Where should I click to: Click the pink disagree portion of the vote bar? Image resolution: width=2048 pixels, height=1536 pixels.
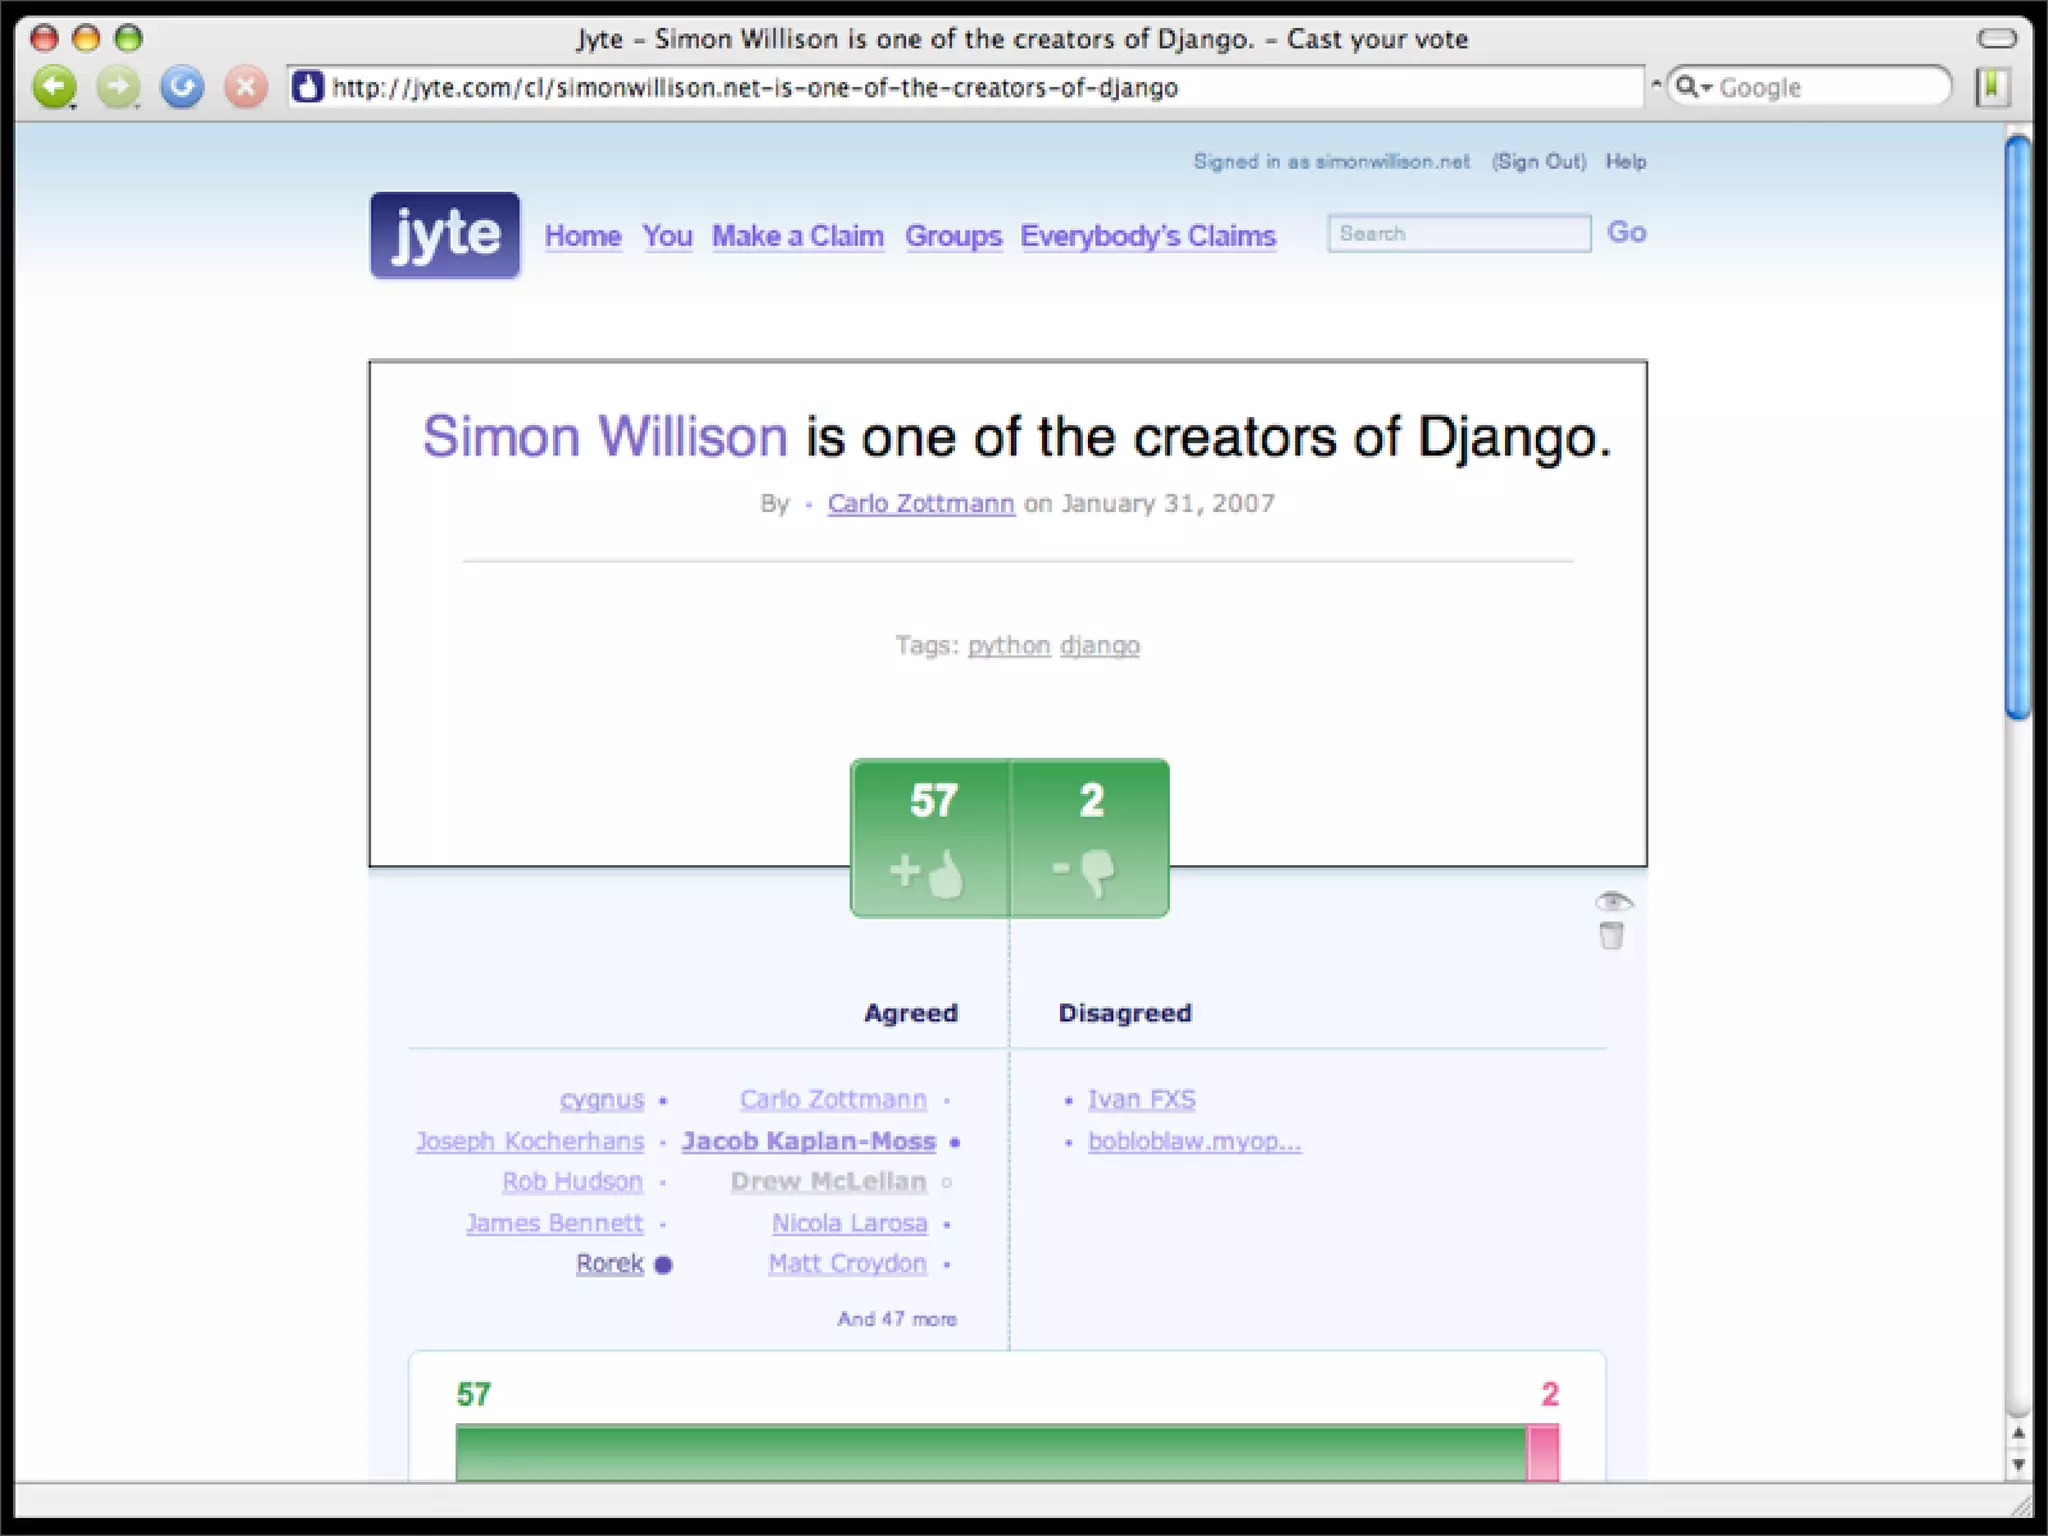(1543, 1452)
